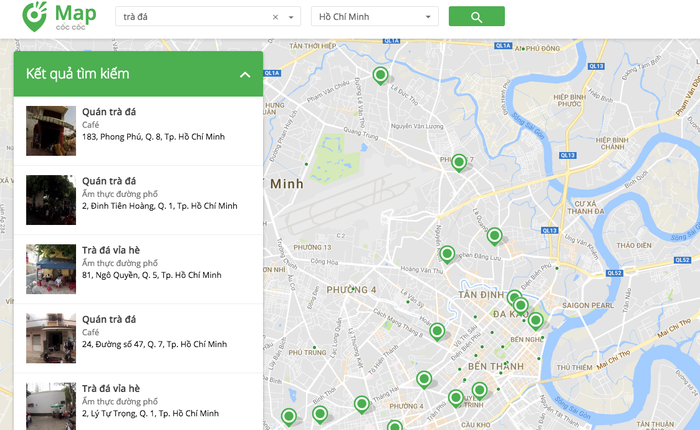
Task: Click 'Café' category under Đường số 47 result
Action: [x=91, y=332]
